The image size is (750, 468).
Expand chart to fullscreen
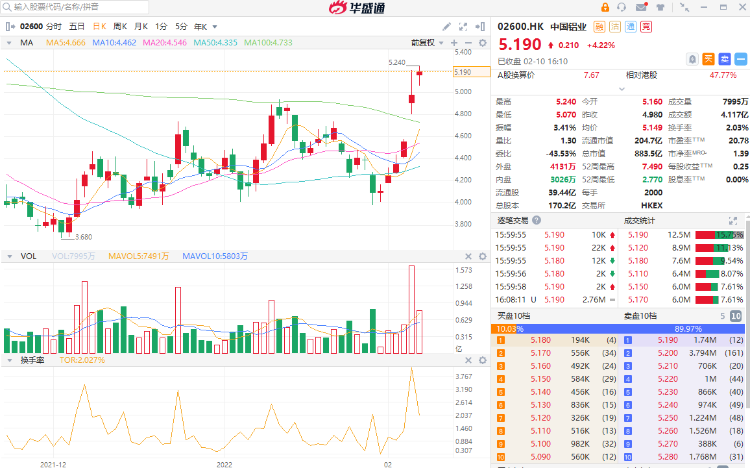(x=463, y=27)
